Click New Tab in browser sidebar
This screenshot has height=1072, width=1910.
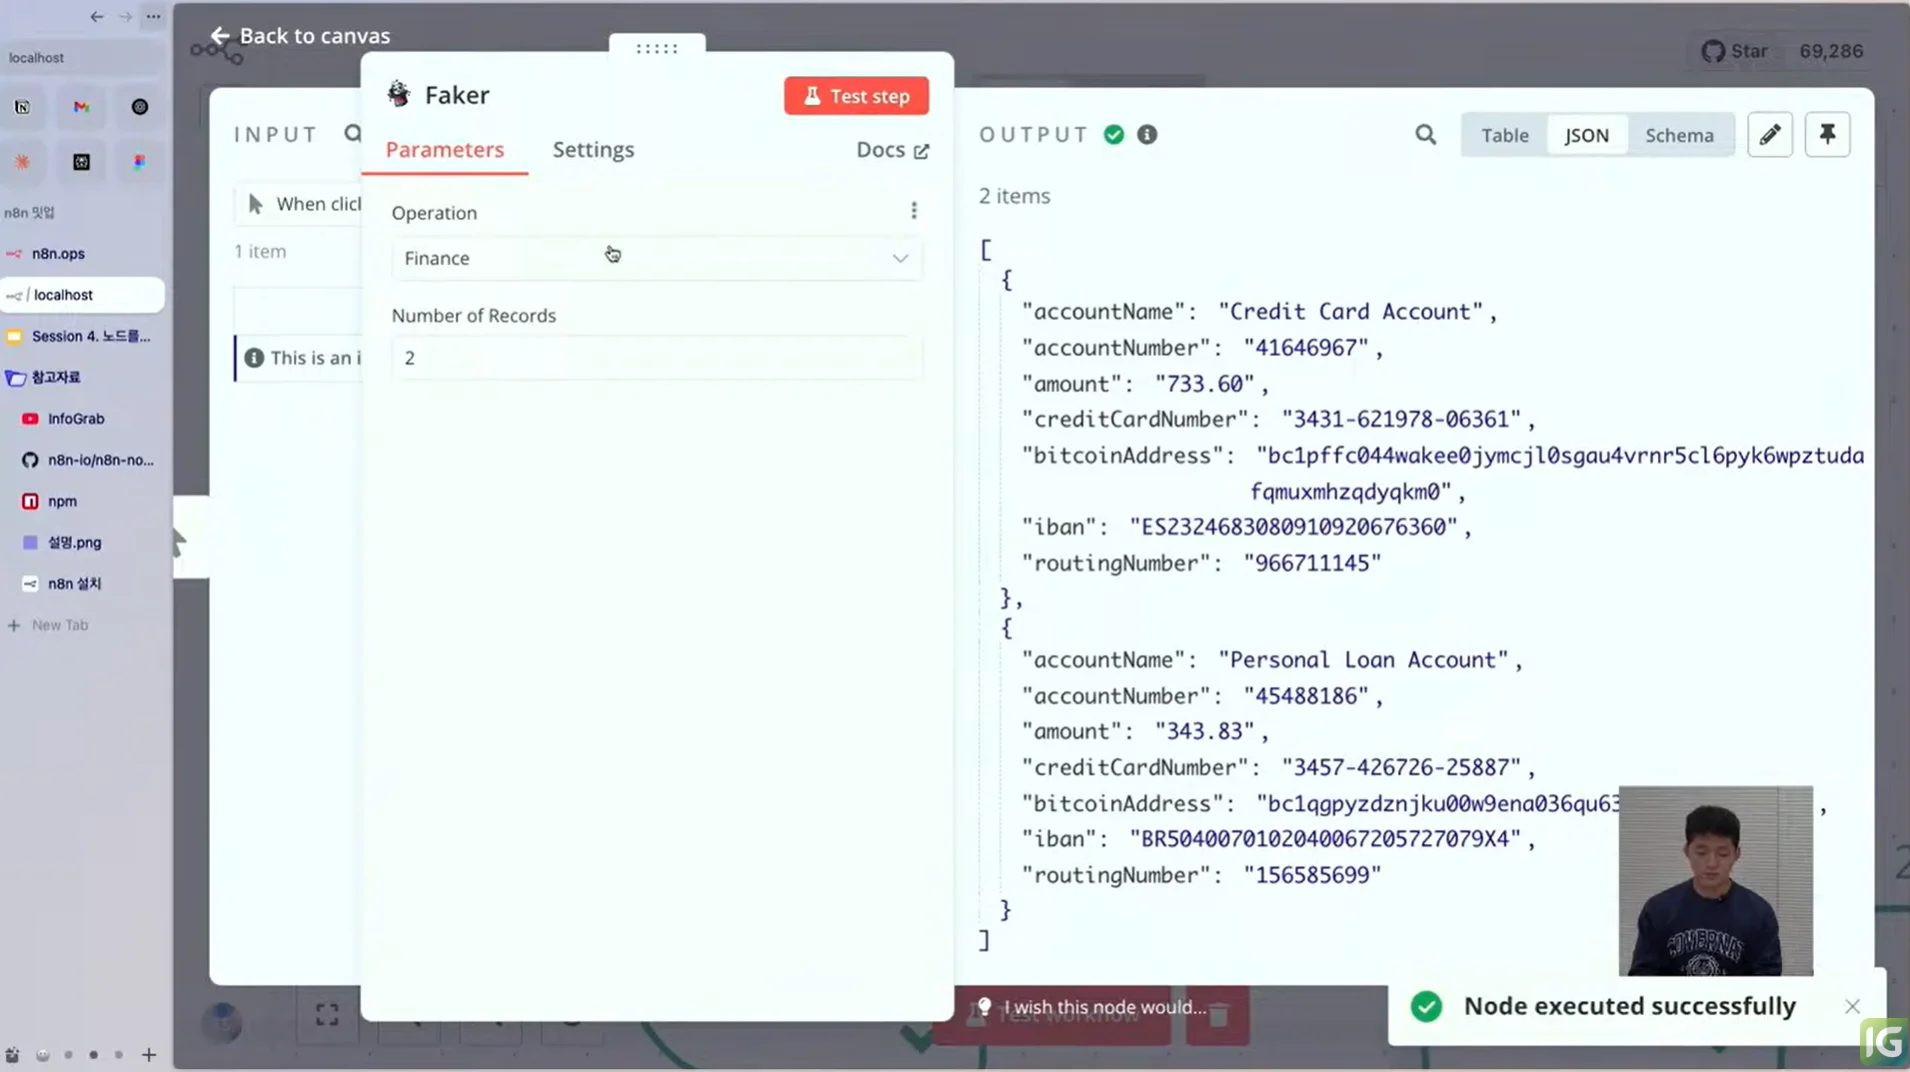click(59, 625)
